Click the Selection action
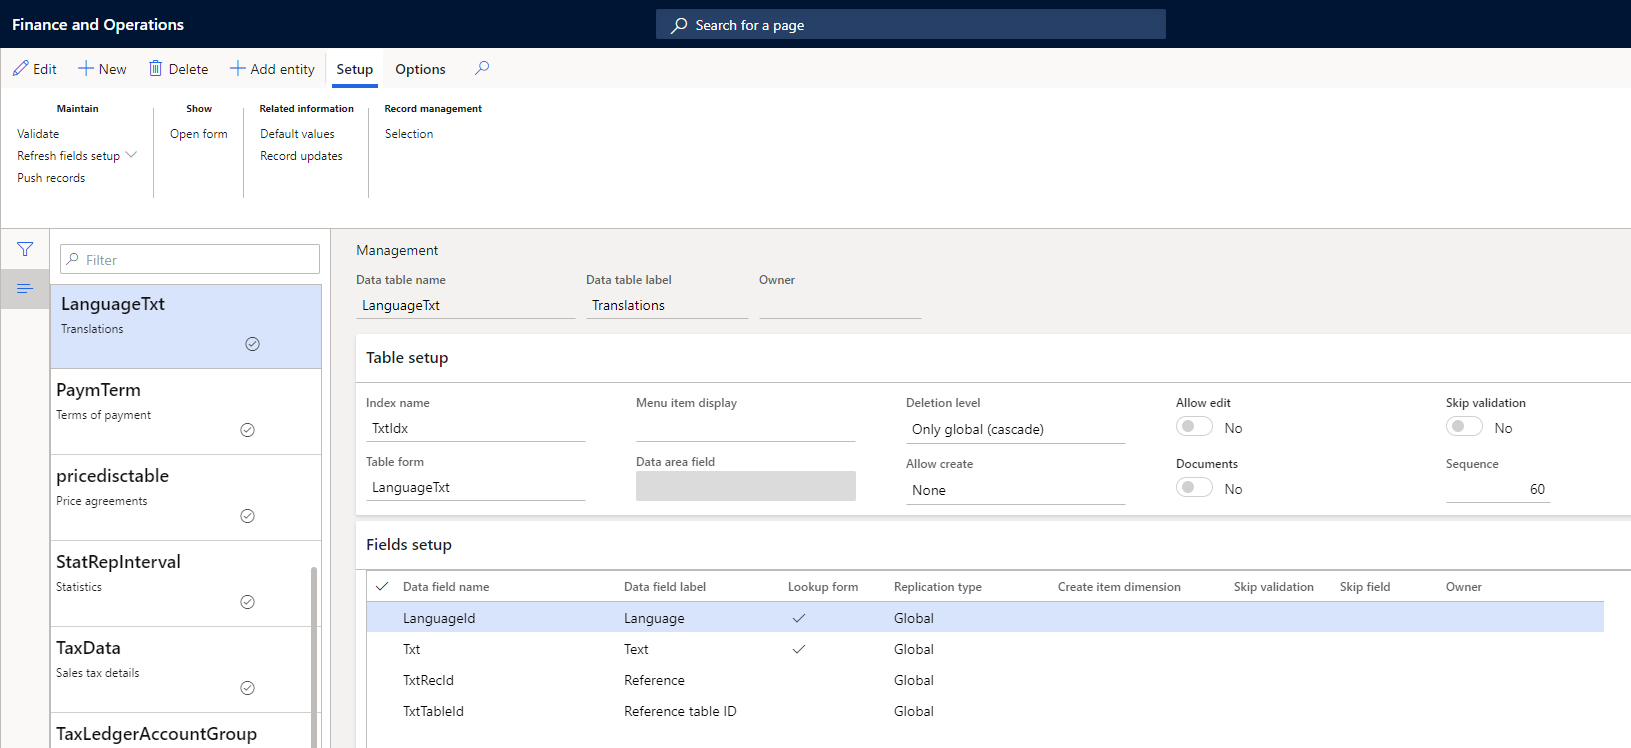Image resolution: width=1631 pixels, height=748 pixels. (409, 134)
